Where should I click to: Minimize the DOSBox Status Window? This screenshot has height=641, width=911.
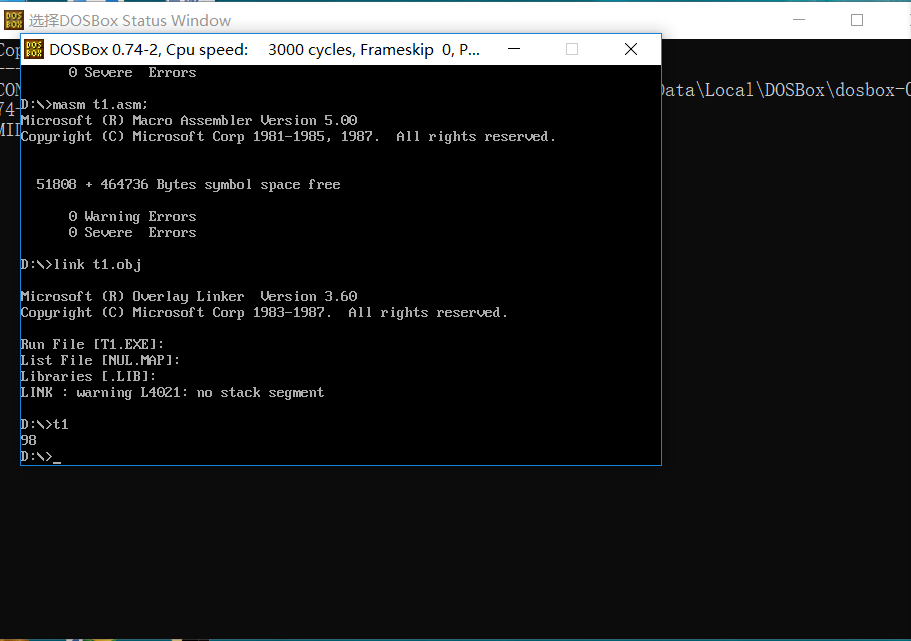click(x=799, y=20)
